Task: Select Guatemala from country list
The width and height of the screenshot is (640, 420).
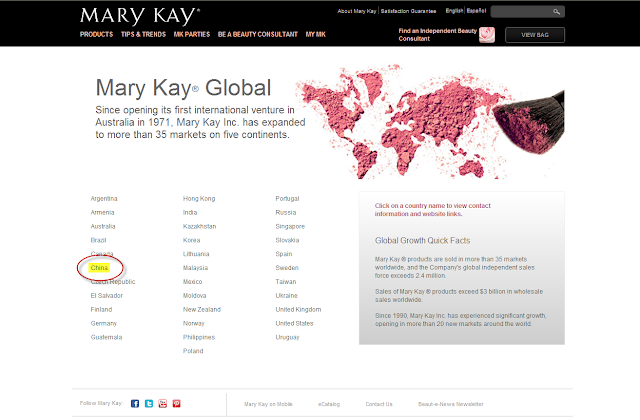Action: point(106,337)
